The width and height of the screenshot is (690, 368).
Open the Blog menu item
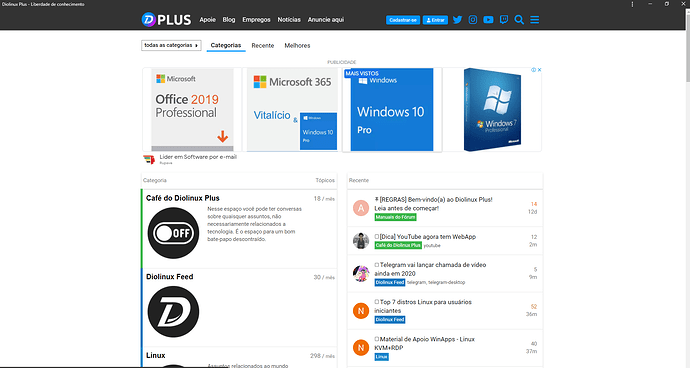[x=229, y=20]
